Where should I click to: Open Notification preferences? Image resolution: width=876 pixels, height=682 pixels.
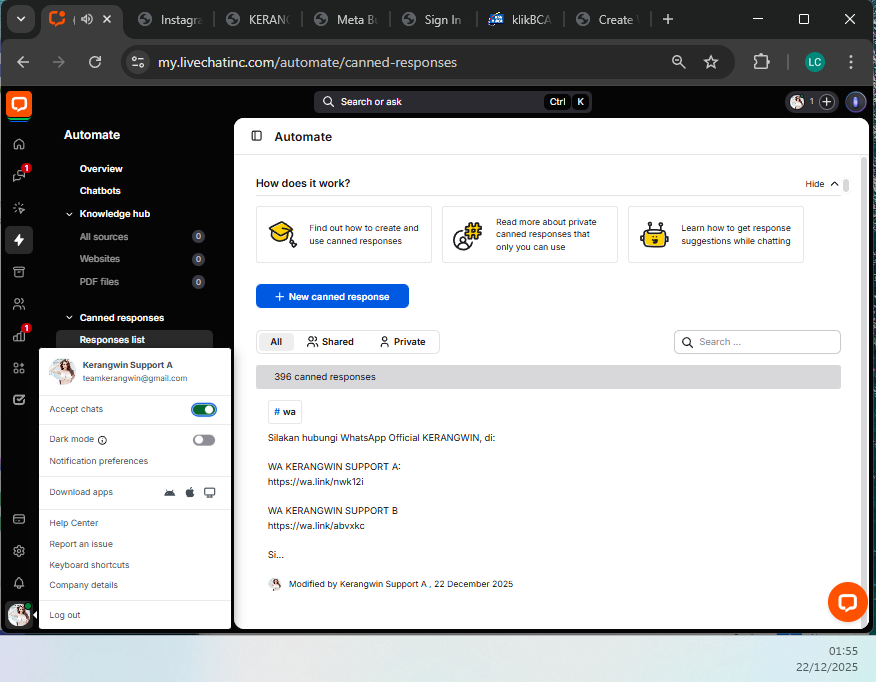(99, 461)
